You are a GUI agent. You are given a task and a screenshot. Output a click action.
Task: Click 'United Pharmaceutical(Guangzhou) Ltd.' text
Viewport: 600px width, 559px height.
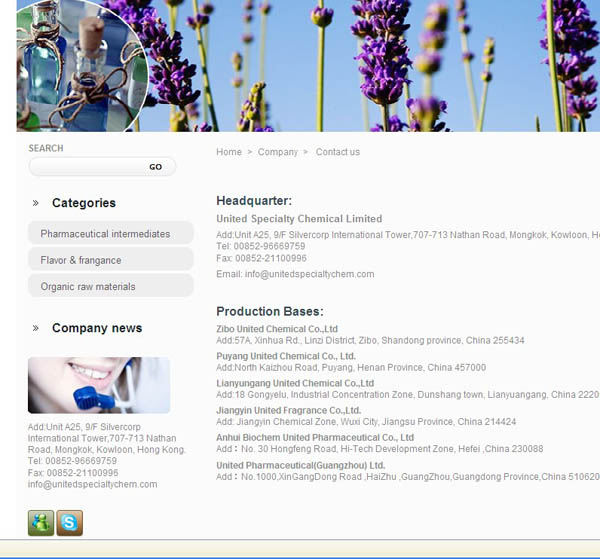click(x=301, y=465)
